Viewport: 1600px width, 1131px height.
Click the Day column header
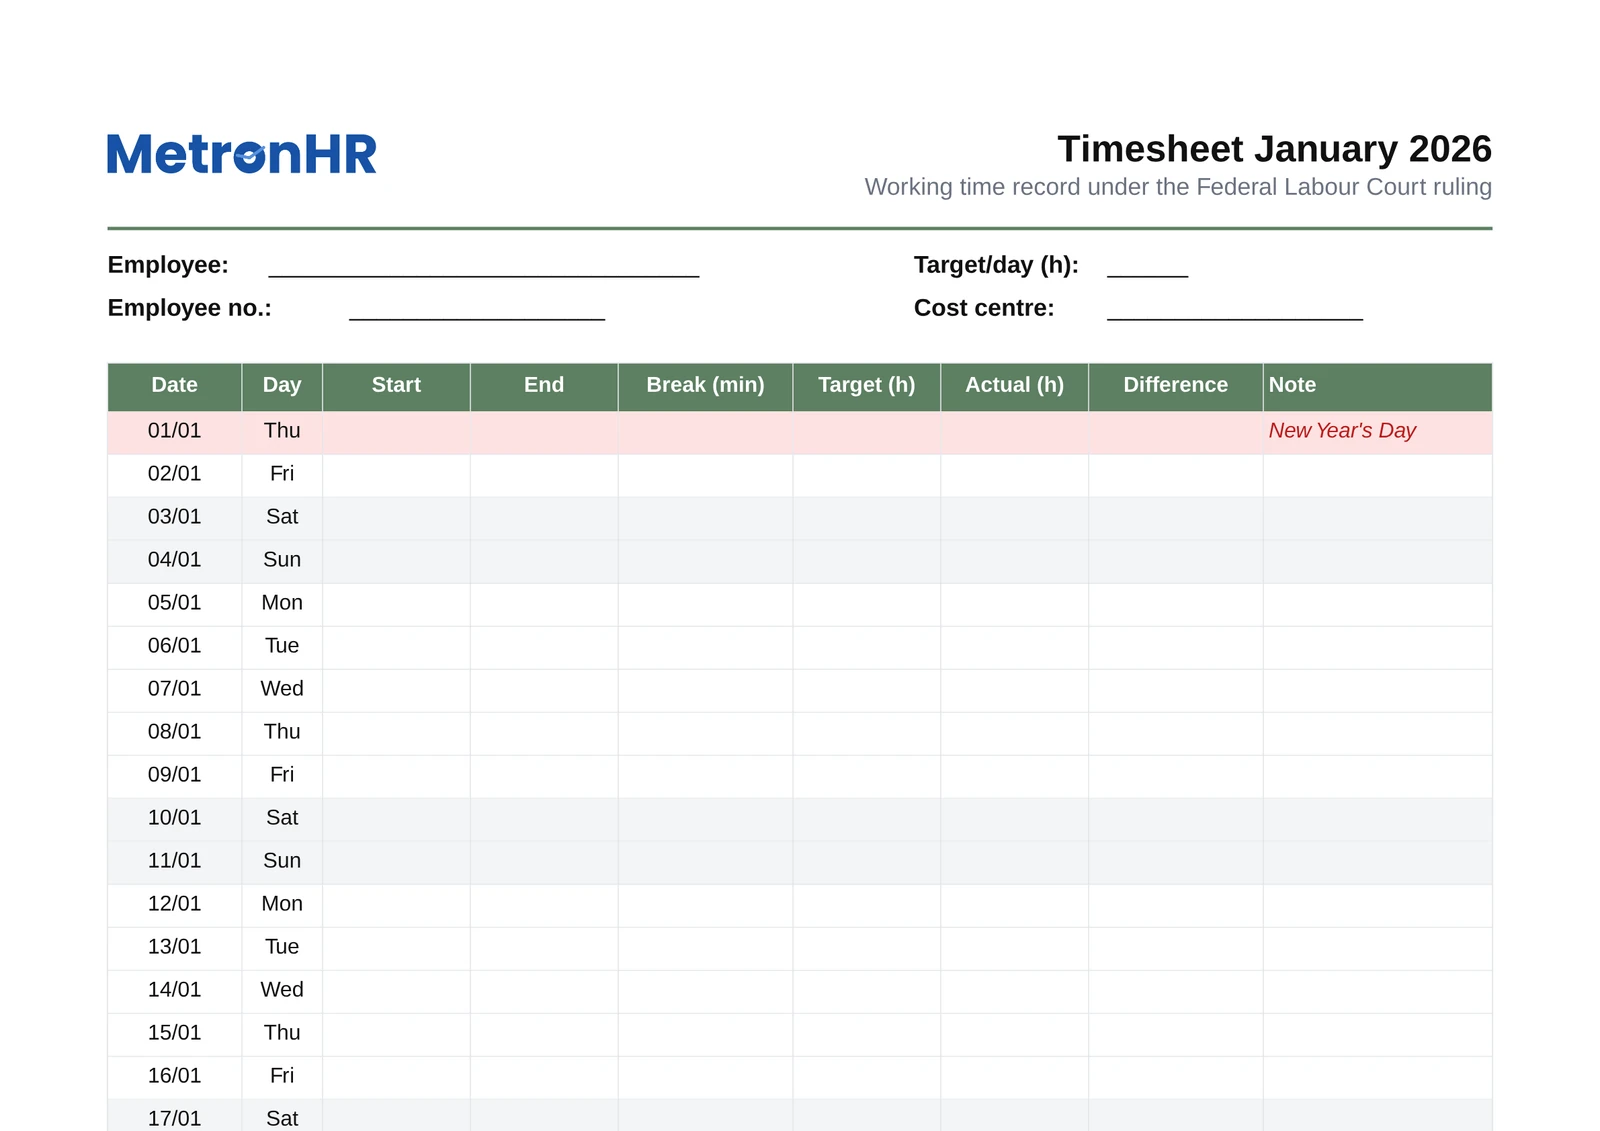click(x=282, y=386)
